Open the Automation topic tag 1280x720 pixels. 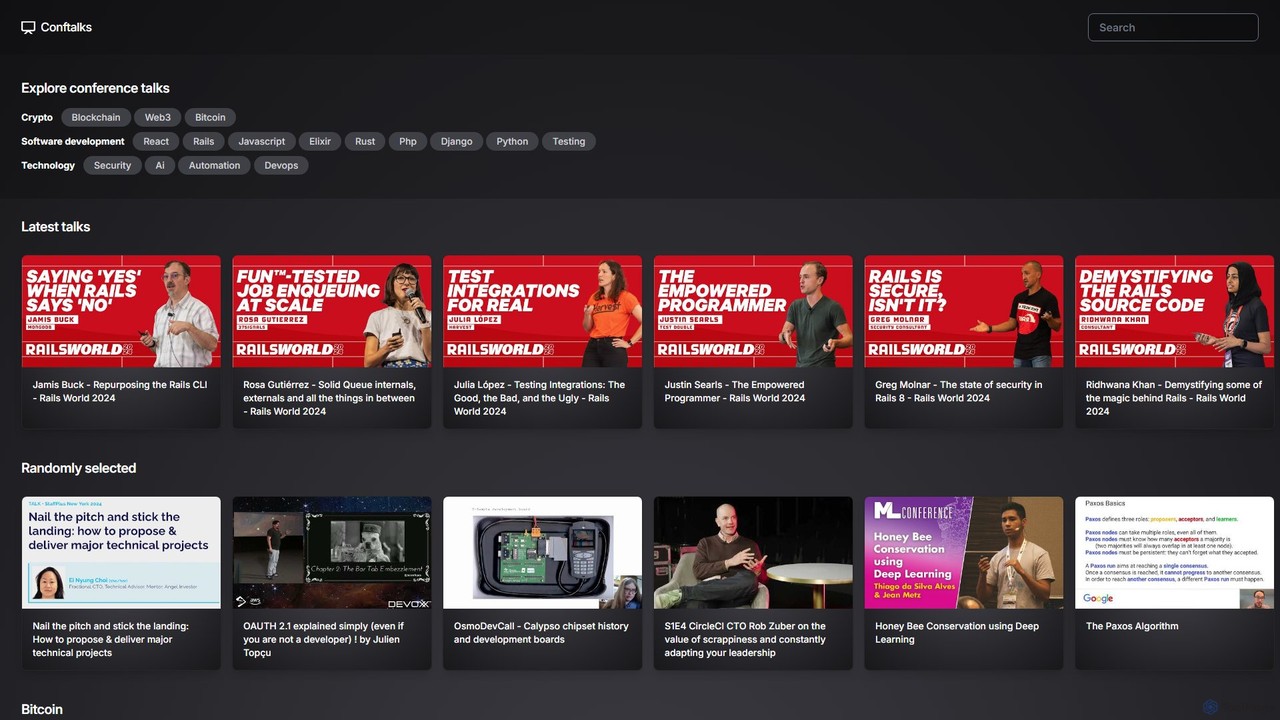[215, 165]
